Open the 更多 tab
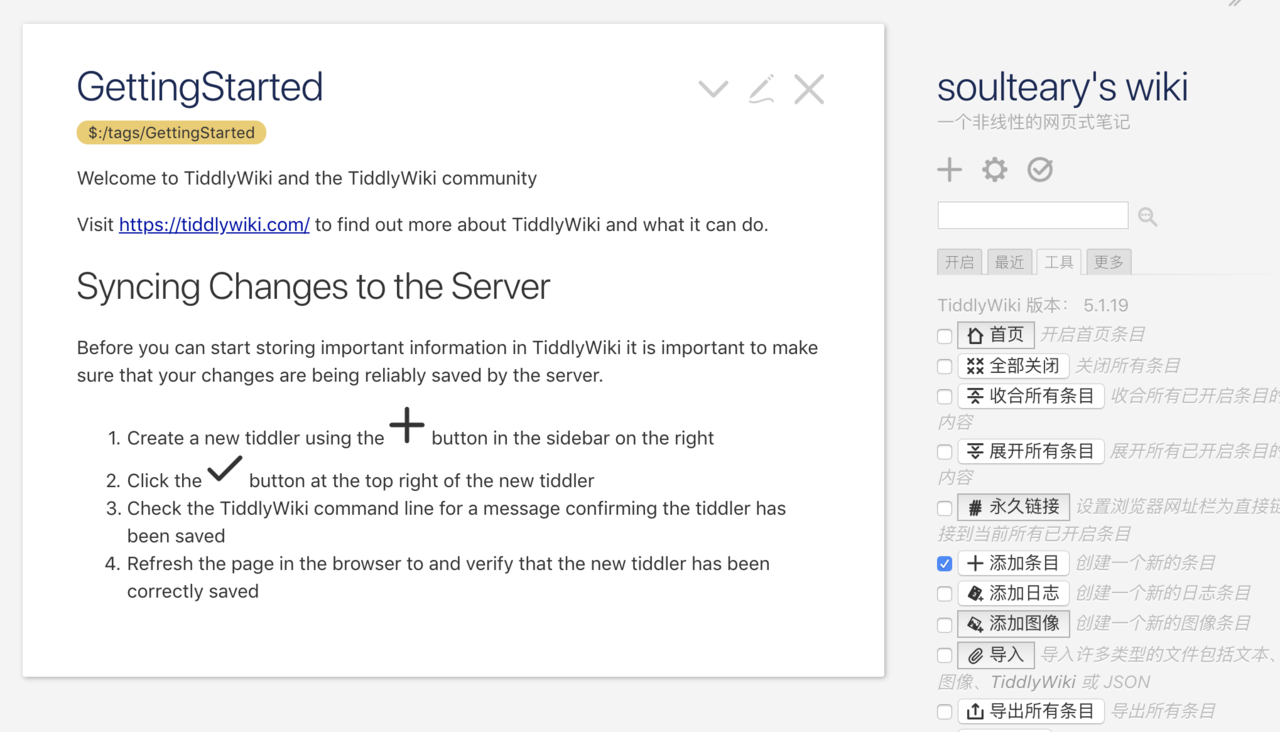 [x=1109, y=262]
